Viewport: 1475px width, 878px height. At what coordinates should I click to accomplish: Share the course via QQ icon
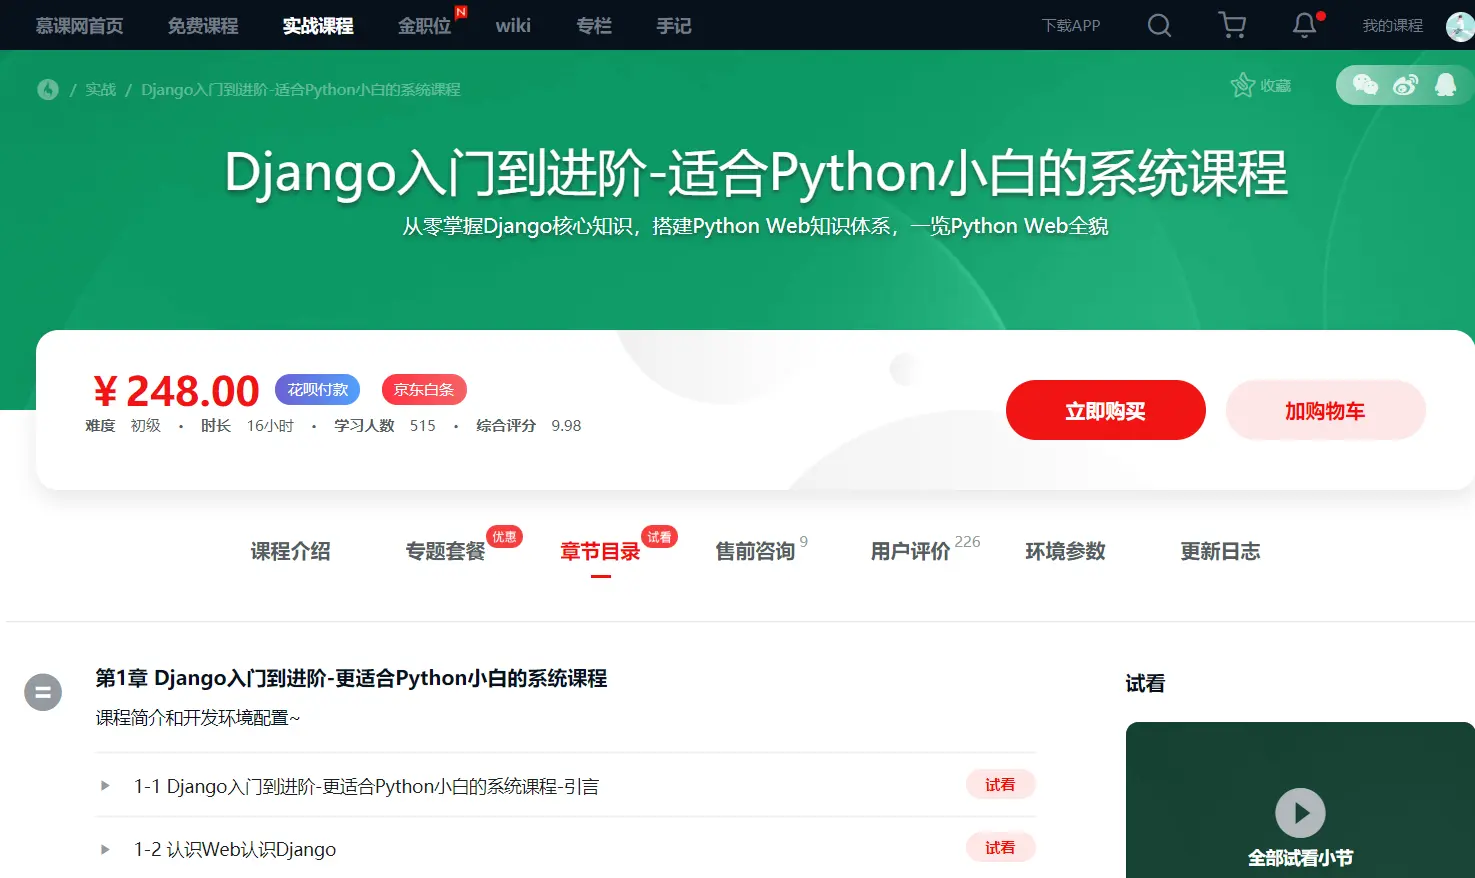coord(1445,85)
